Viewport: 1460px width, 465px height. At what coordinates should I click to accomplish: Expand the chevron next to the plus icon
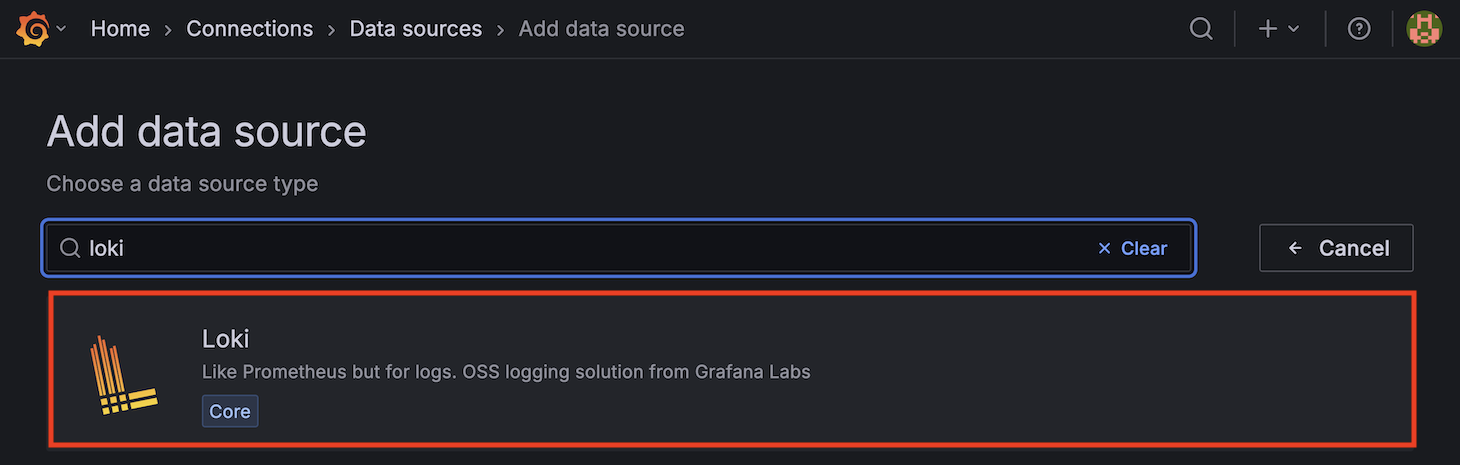click(1293, 29)
